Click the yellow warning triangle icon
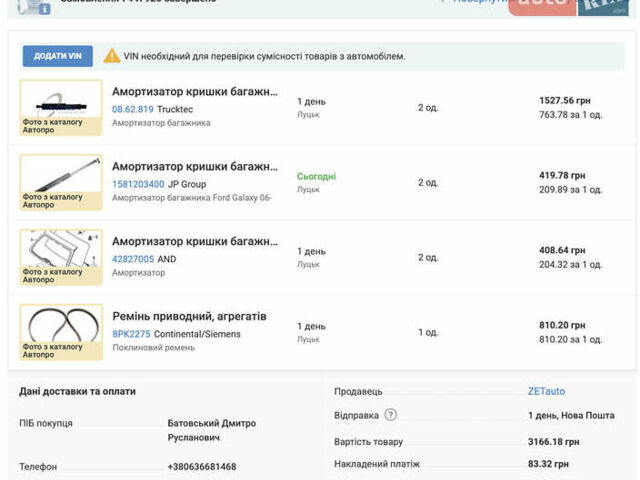This screenshot has height=480, width=640. coord(111,56)
